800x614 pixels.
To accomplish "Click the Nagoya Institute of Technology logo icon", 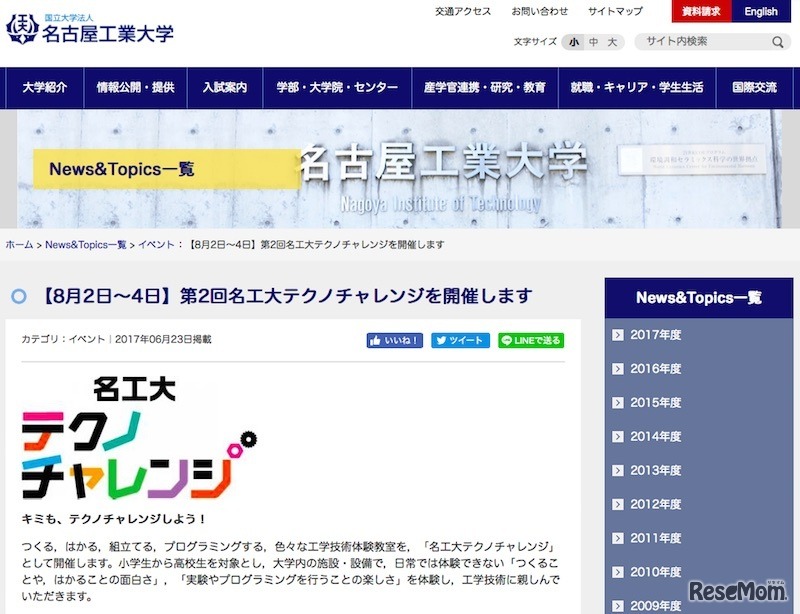I will point(24,27).
